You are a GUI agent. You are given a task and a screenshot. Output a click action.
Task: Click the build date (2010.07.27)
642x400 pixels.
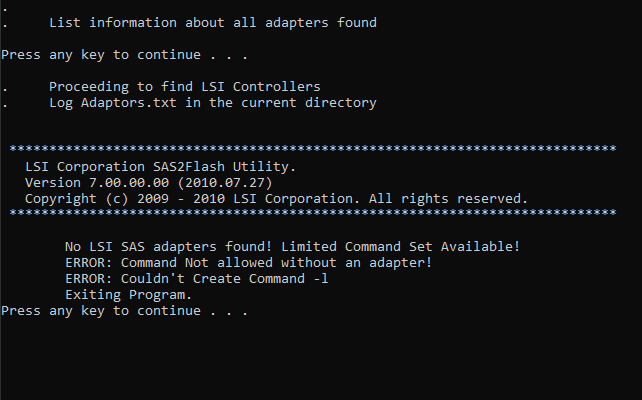pyautogui.click(x=225, y=183)
